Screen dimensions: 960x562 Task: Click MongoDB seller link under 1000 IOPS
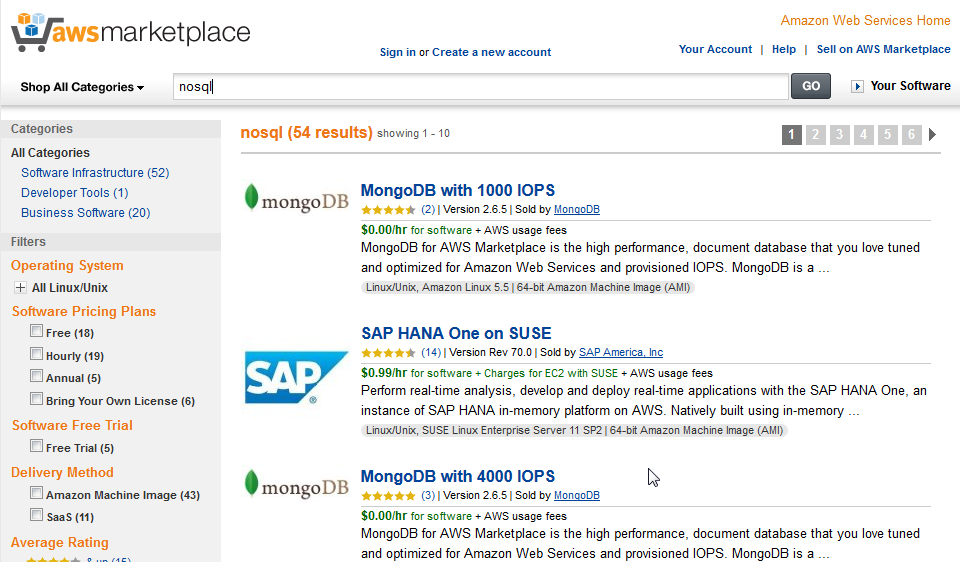(x=577, y=209)
